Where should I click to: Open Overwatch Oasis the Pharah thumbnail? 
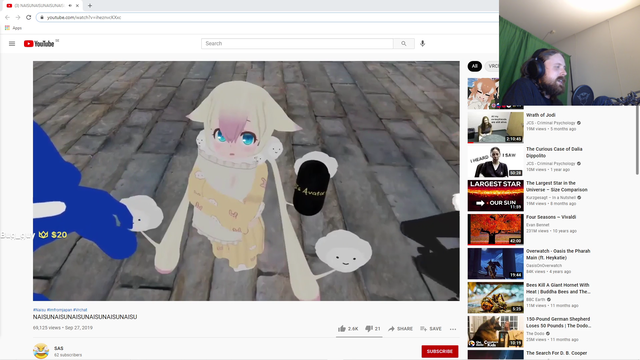(496, 263)
